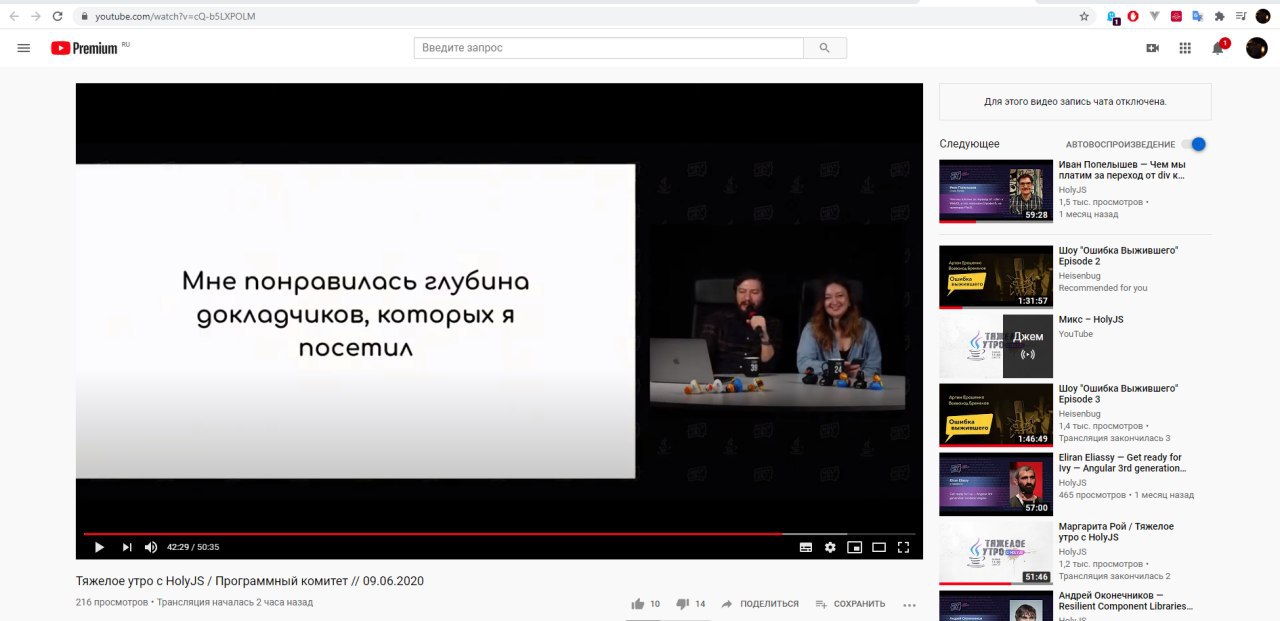Play the video with the play button
The width and height of the screenshot is (1280, 621).
99,547
